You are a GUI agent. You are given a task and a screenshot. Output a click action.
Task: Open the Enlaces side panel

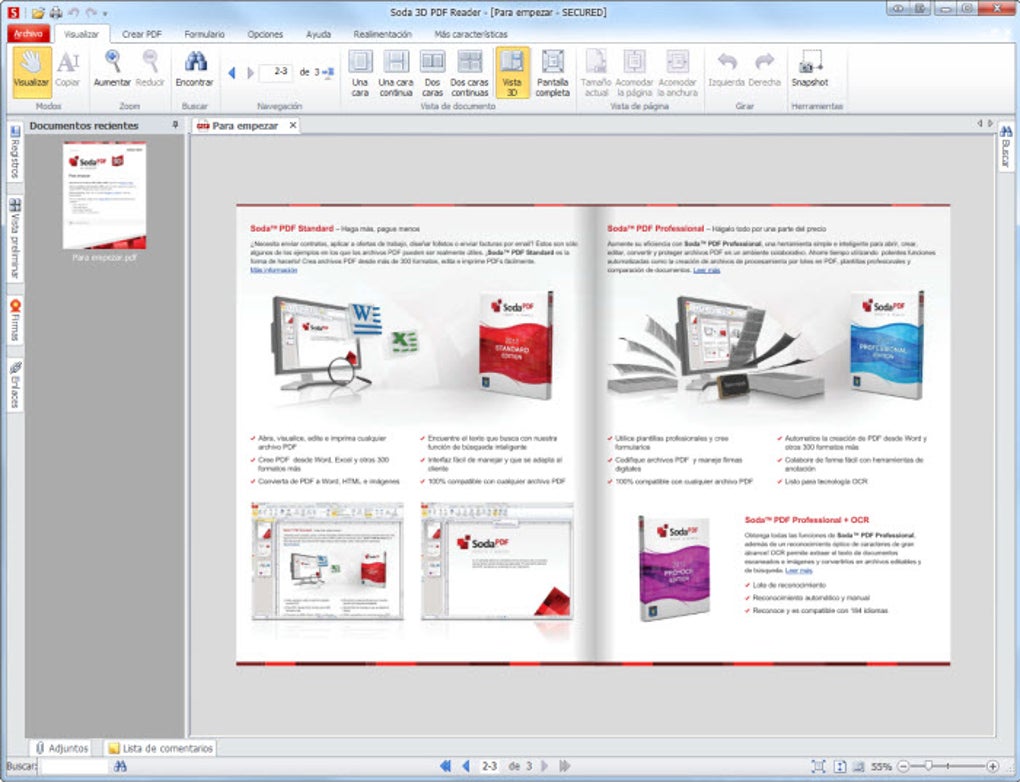15,384
